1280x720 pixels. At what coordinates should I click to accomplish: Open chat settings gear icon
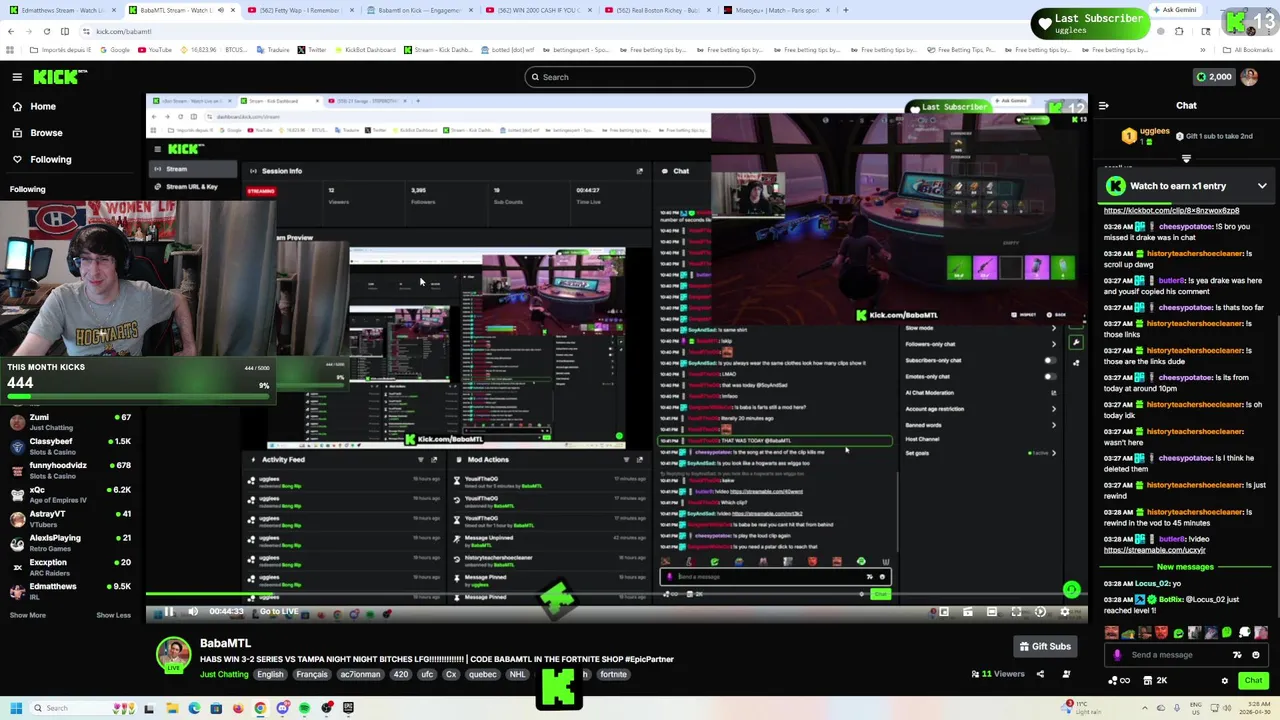pyautogui.click(x=1224, y=681)
